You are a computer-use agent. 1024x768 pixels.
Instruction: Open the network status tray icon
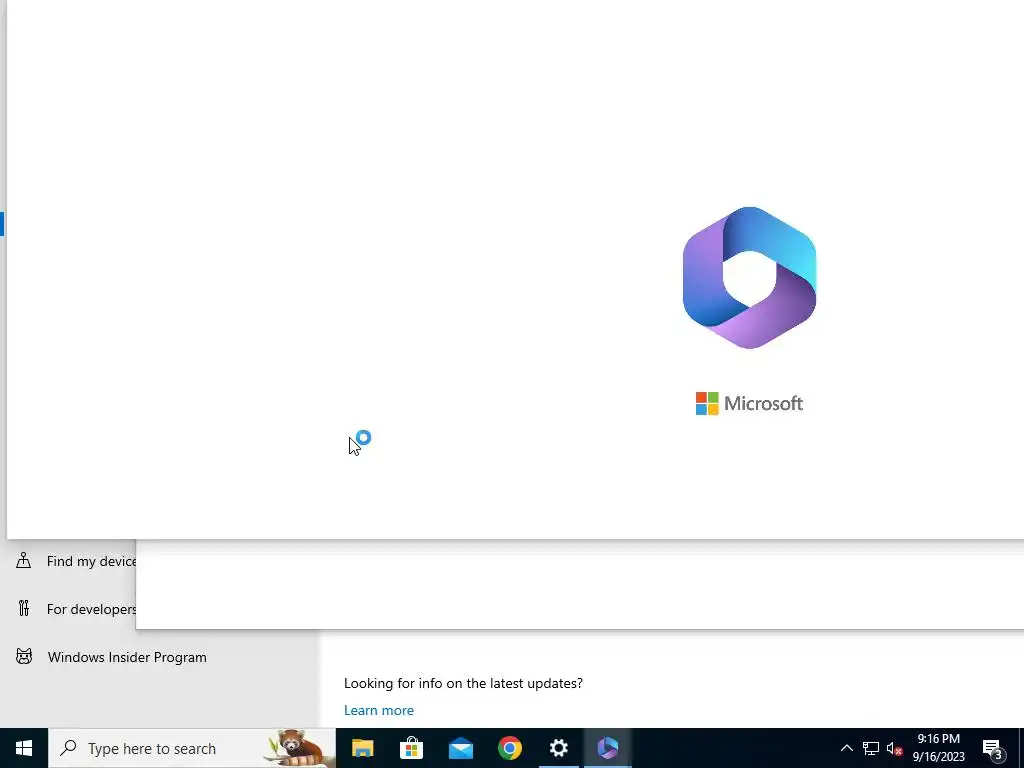tap(871, 748)
